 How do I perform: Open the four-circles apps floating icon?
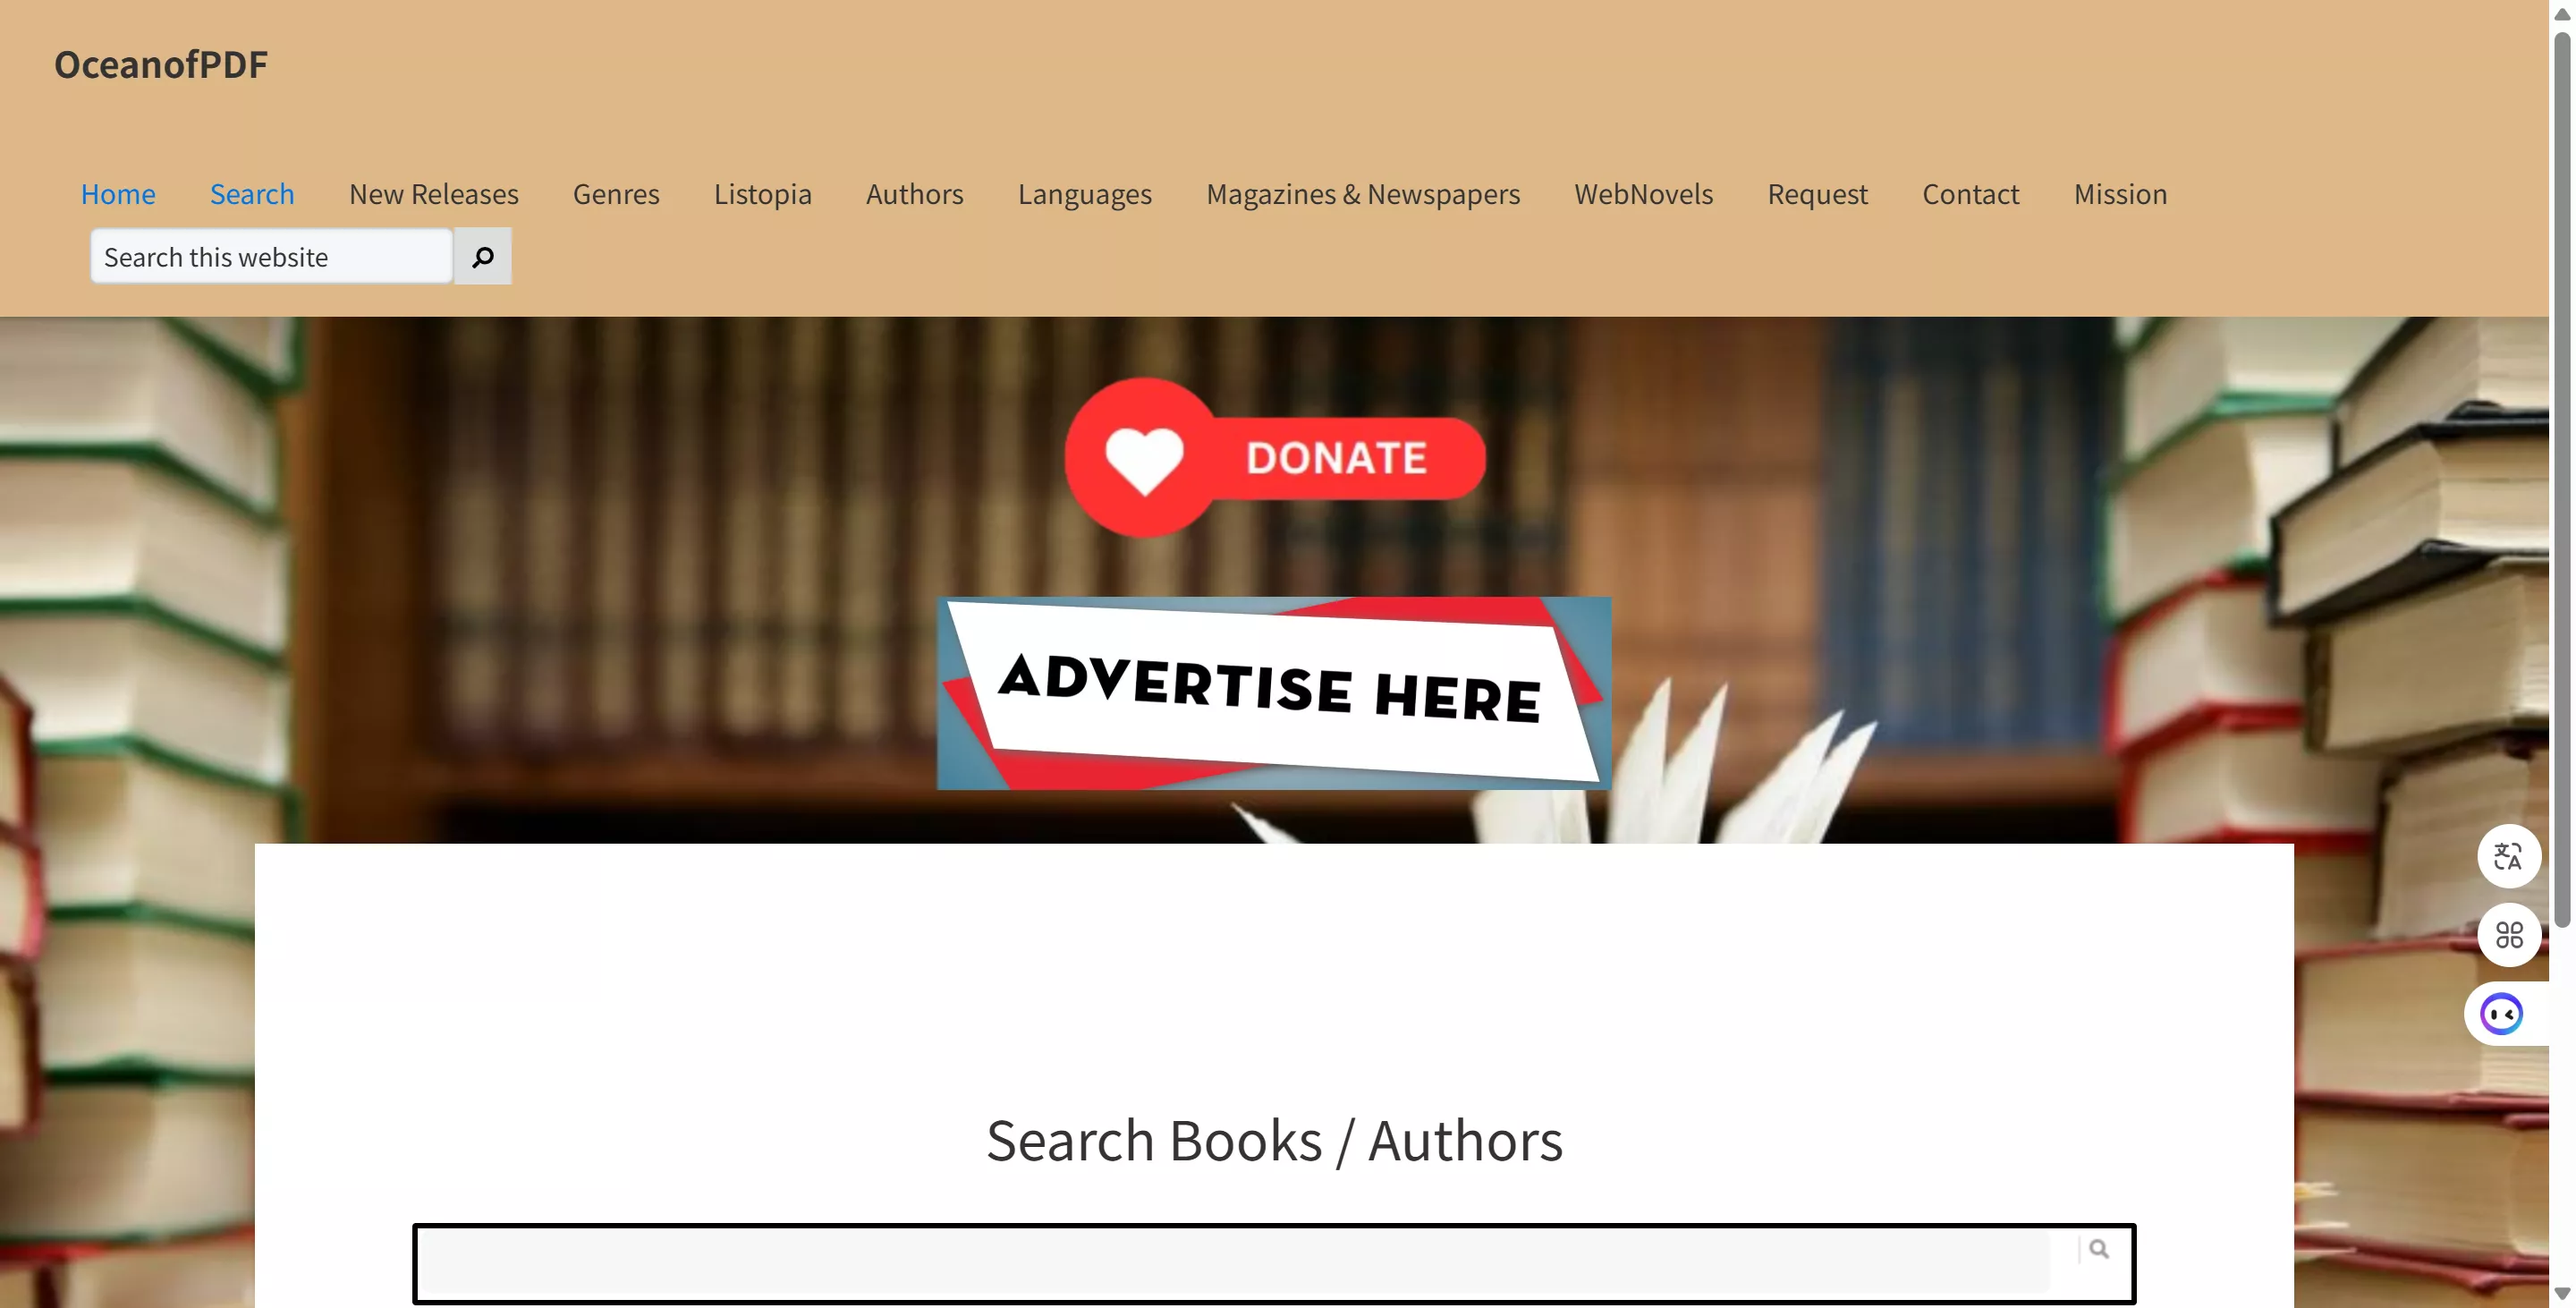pyautogui.click(x=2508, y=935)
